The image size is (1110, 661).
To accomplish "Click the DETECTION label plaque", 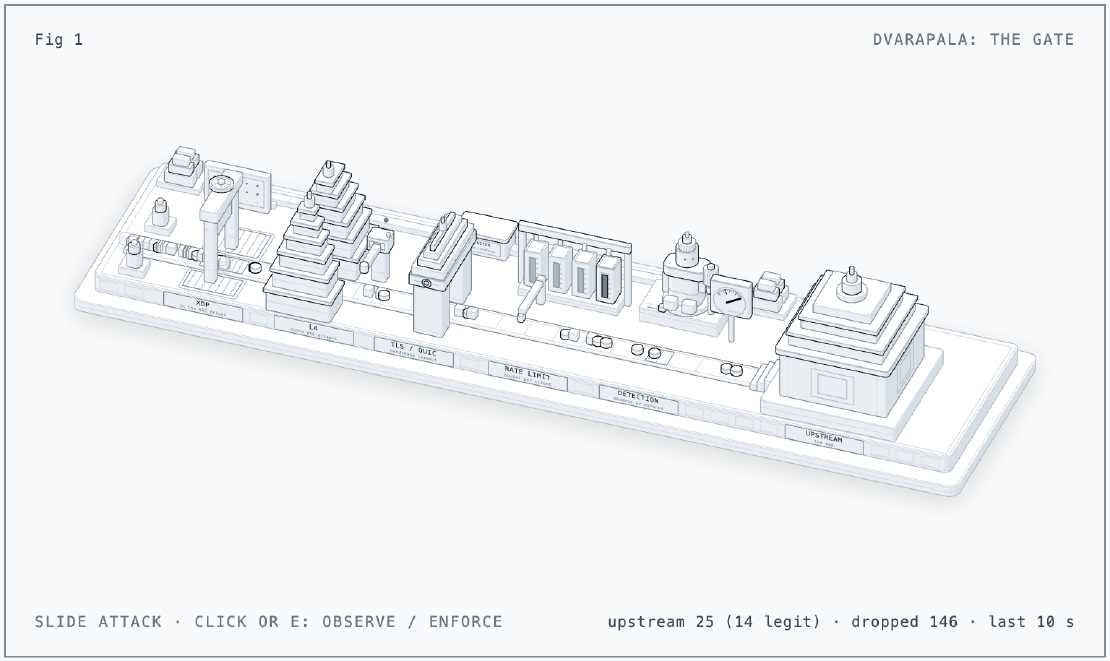I will (x=638, y=400).
